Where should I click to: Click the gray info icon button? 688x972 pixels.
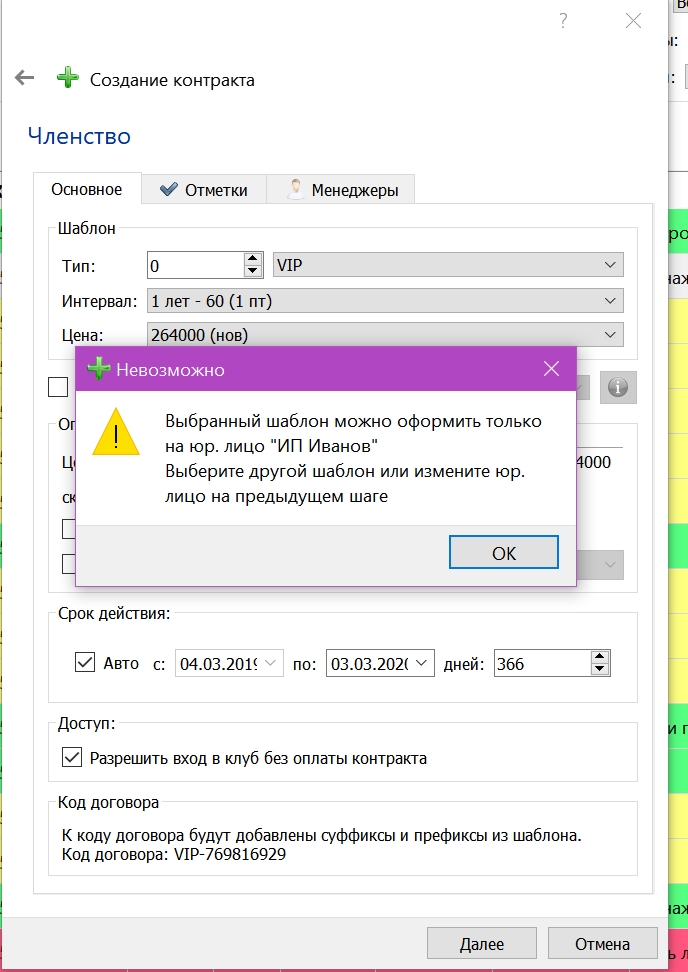pos(618,387)
